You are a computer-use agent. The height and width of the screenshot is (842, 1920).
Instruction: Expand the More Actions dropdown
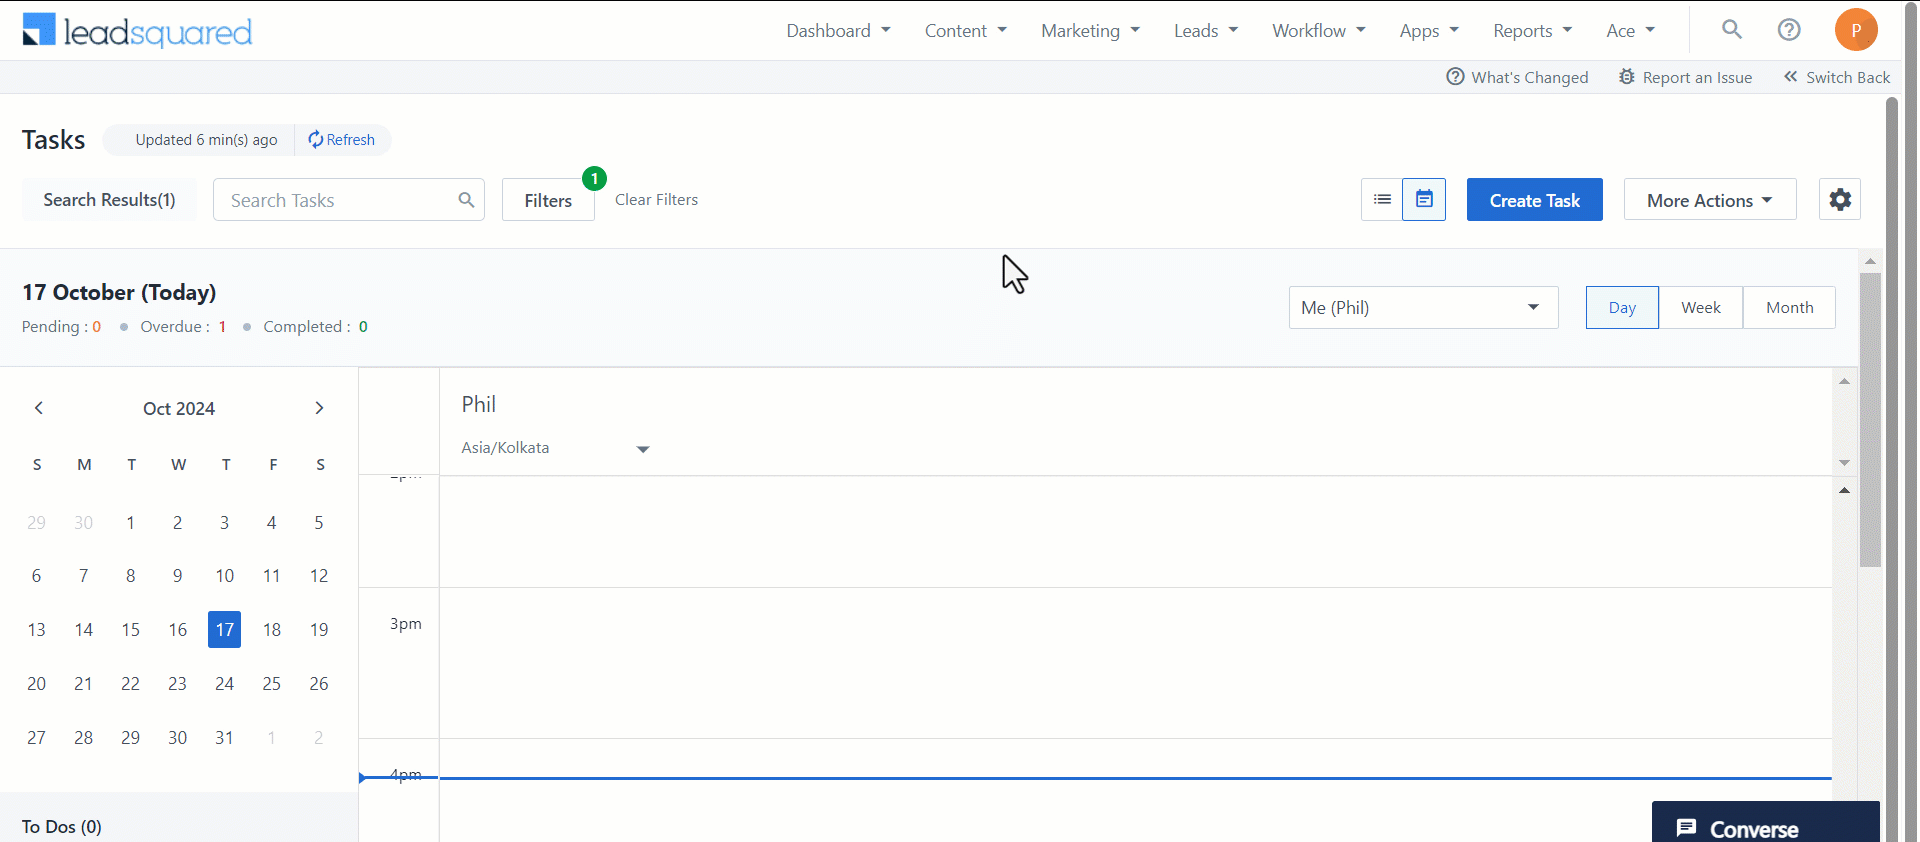coord(1710,200)
